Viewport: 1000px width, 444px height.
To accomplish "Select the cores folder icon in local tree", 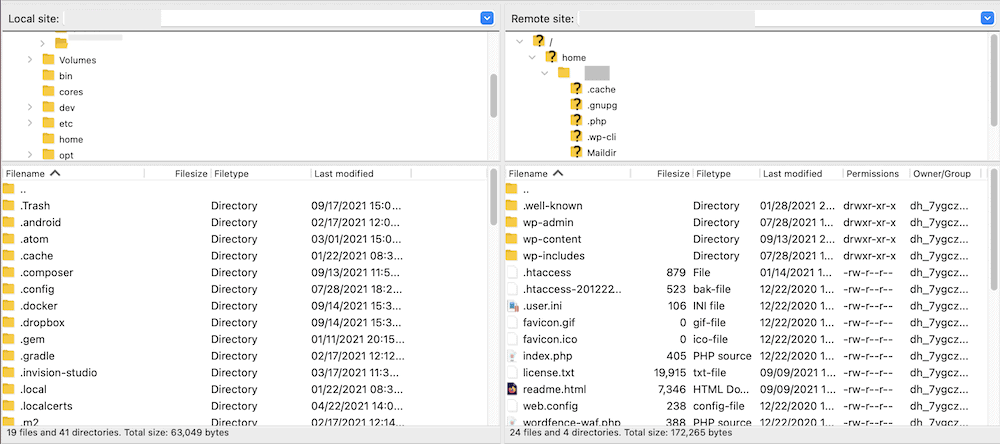I will click(x=48, y=91).
